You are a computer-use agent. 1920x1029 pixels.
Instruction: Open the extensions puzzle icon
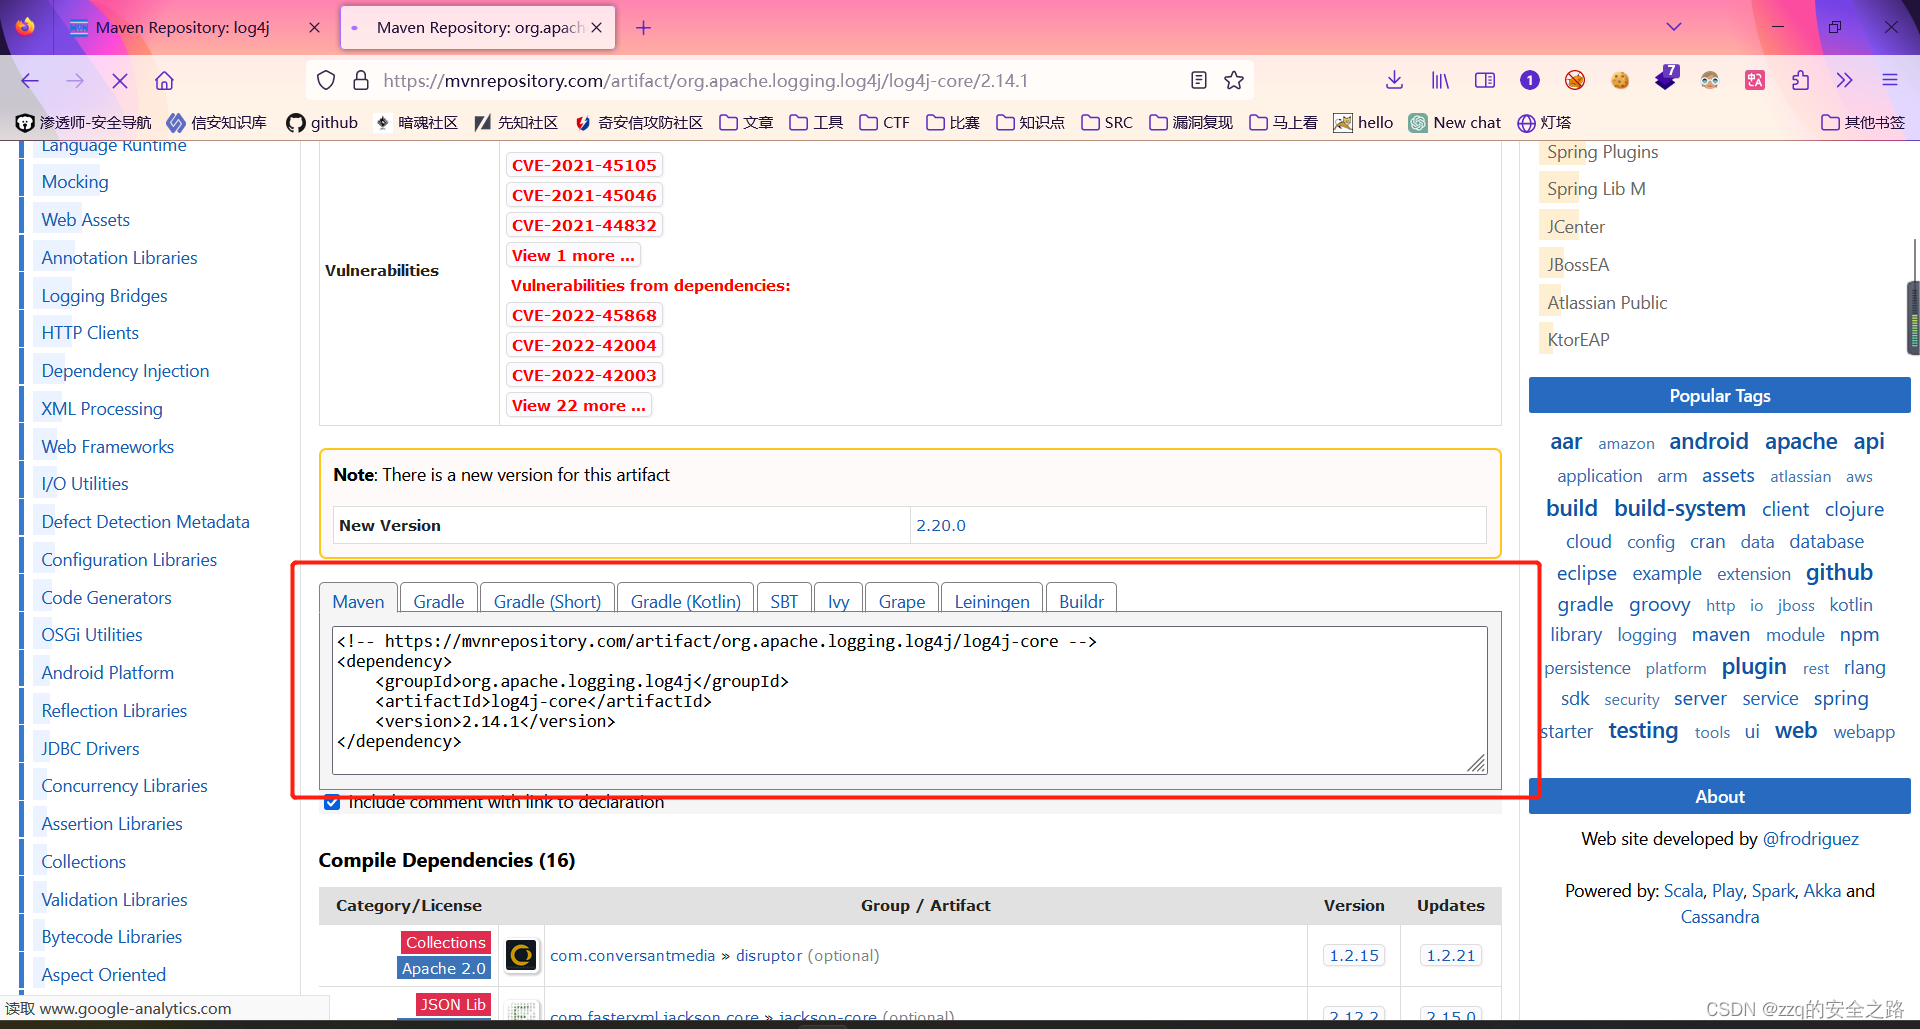point(1800,80)
